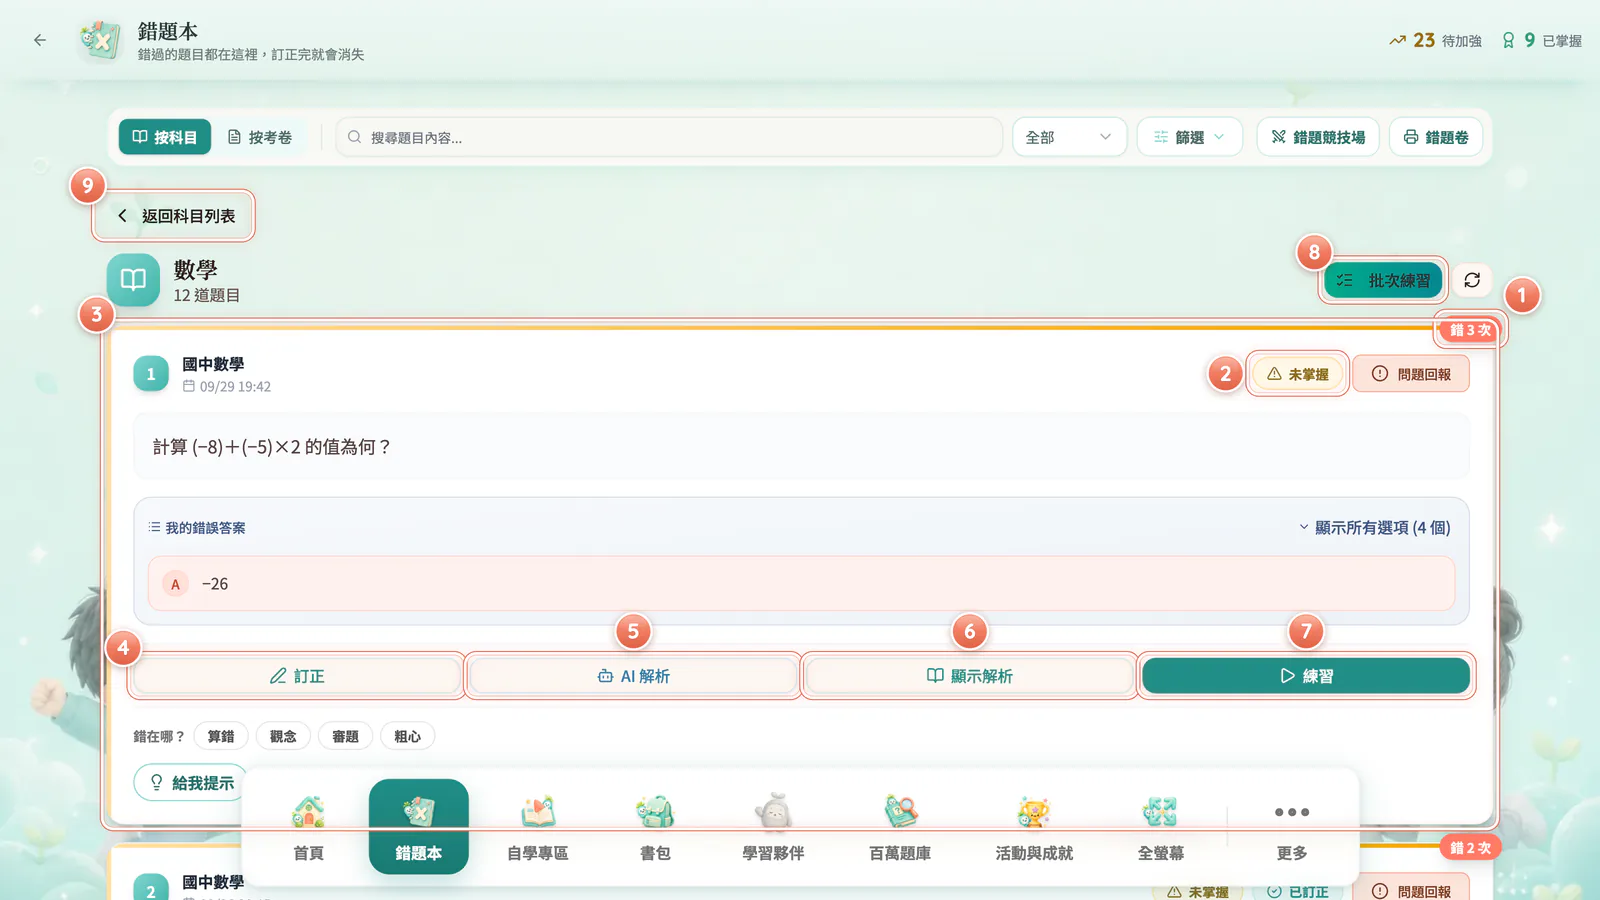
Task: Click the 數學 subject book icon
Action: pos(133,280)
